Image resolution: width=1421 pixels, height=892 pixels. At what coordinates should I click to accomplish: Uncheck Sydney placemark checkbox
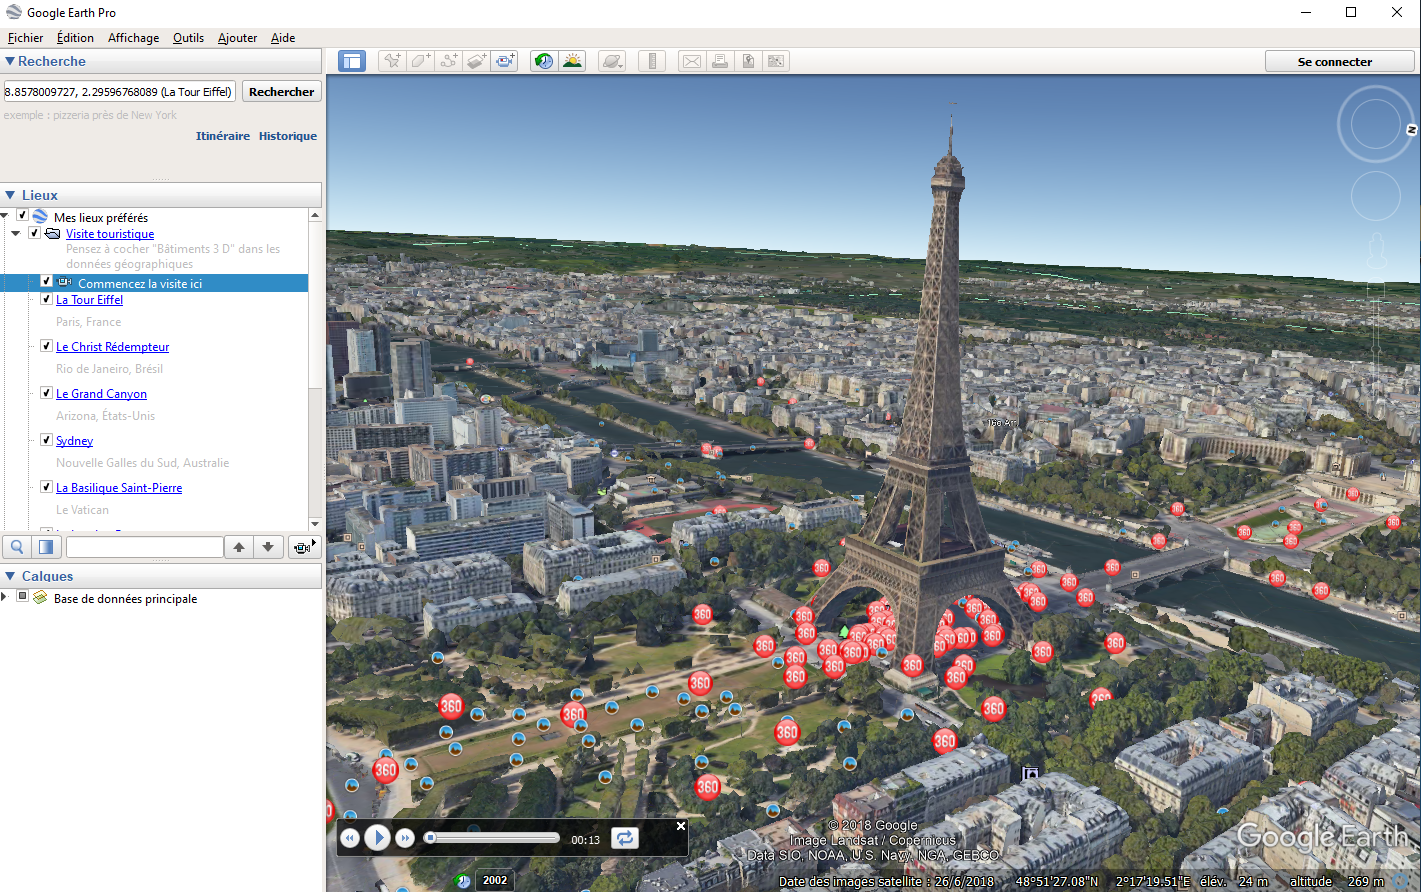tap(46, 439)
